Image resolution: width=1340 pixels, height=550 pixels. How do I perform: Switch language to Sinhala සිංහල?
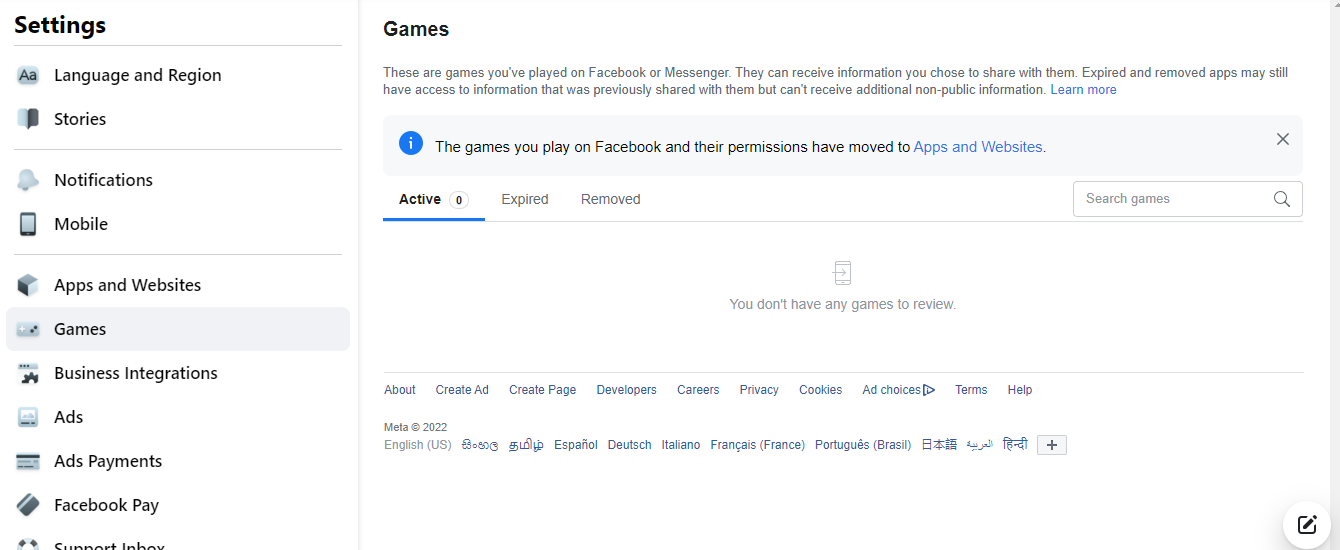point(480,445)
